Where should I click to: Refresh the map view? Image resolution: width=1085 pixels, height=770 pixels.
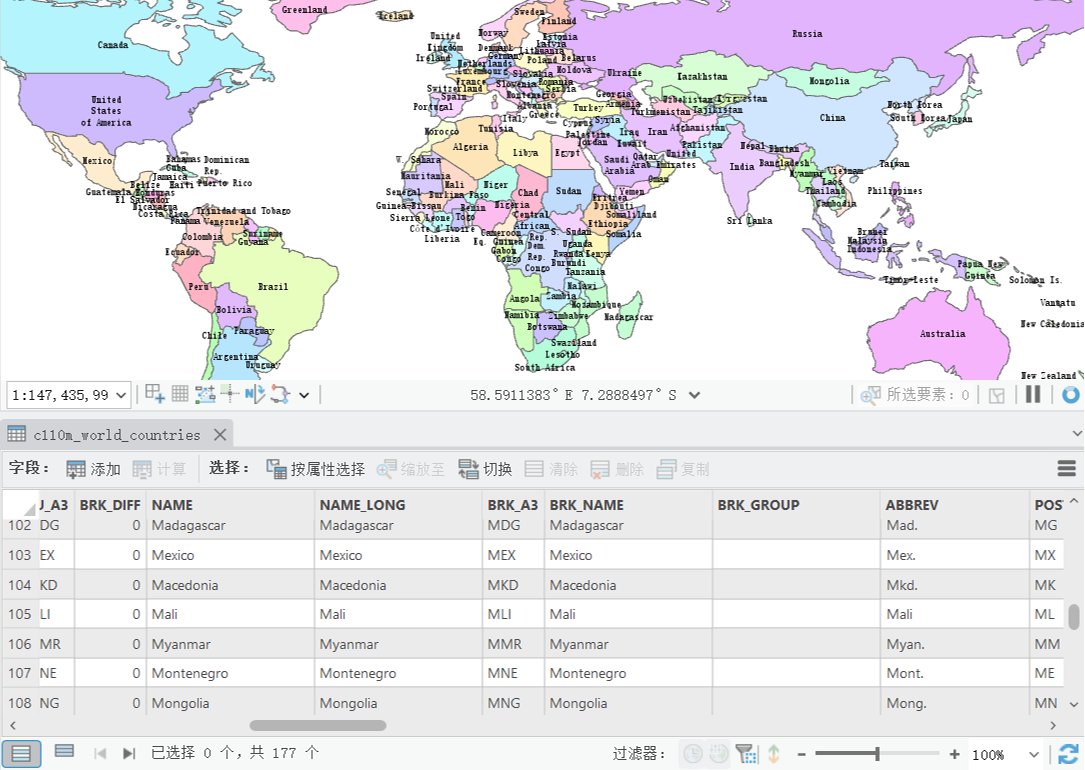pyautogui.click(x=1070, y=394)
